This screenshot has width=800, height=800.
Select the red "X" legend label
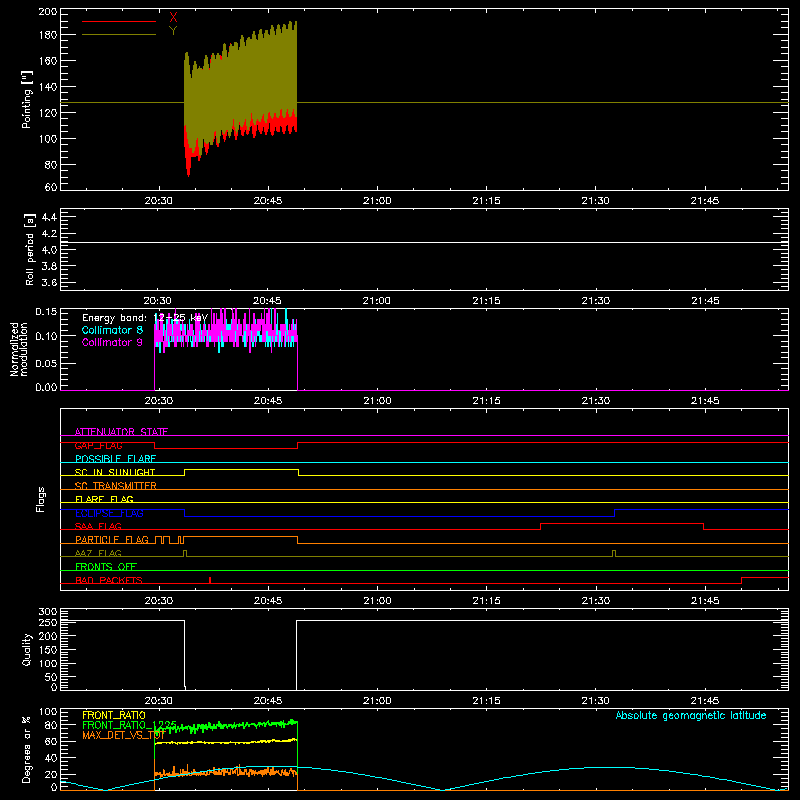[x=173, y=18]
